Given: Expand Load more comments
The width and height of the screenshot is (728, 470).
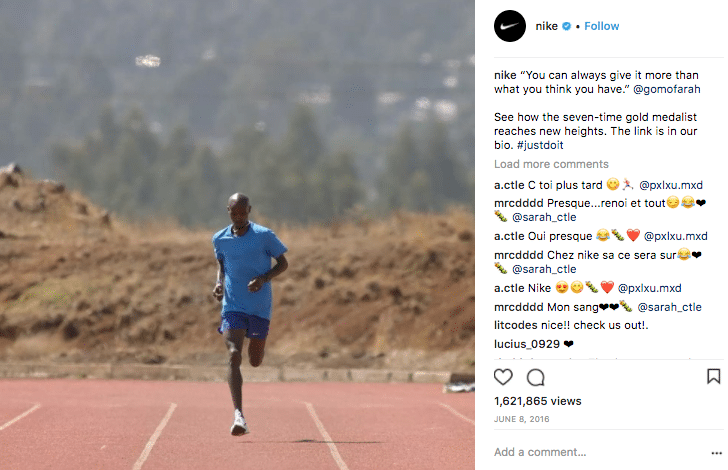Looking at the screenshot, I should pos(551,164).
